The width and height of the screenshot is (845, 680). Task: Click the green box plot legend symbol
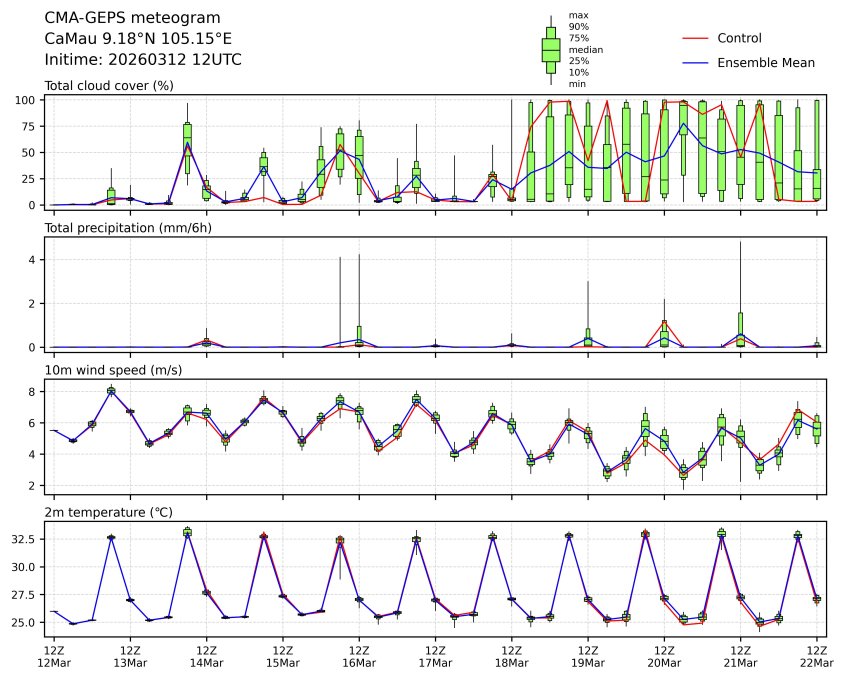pos(550,49)
